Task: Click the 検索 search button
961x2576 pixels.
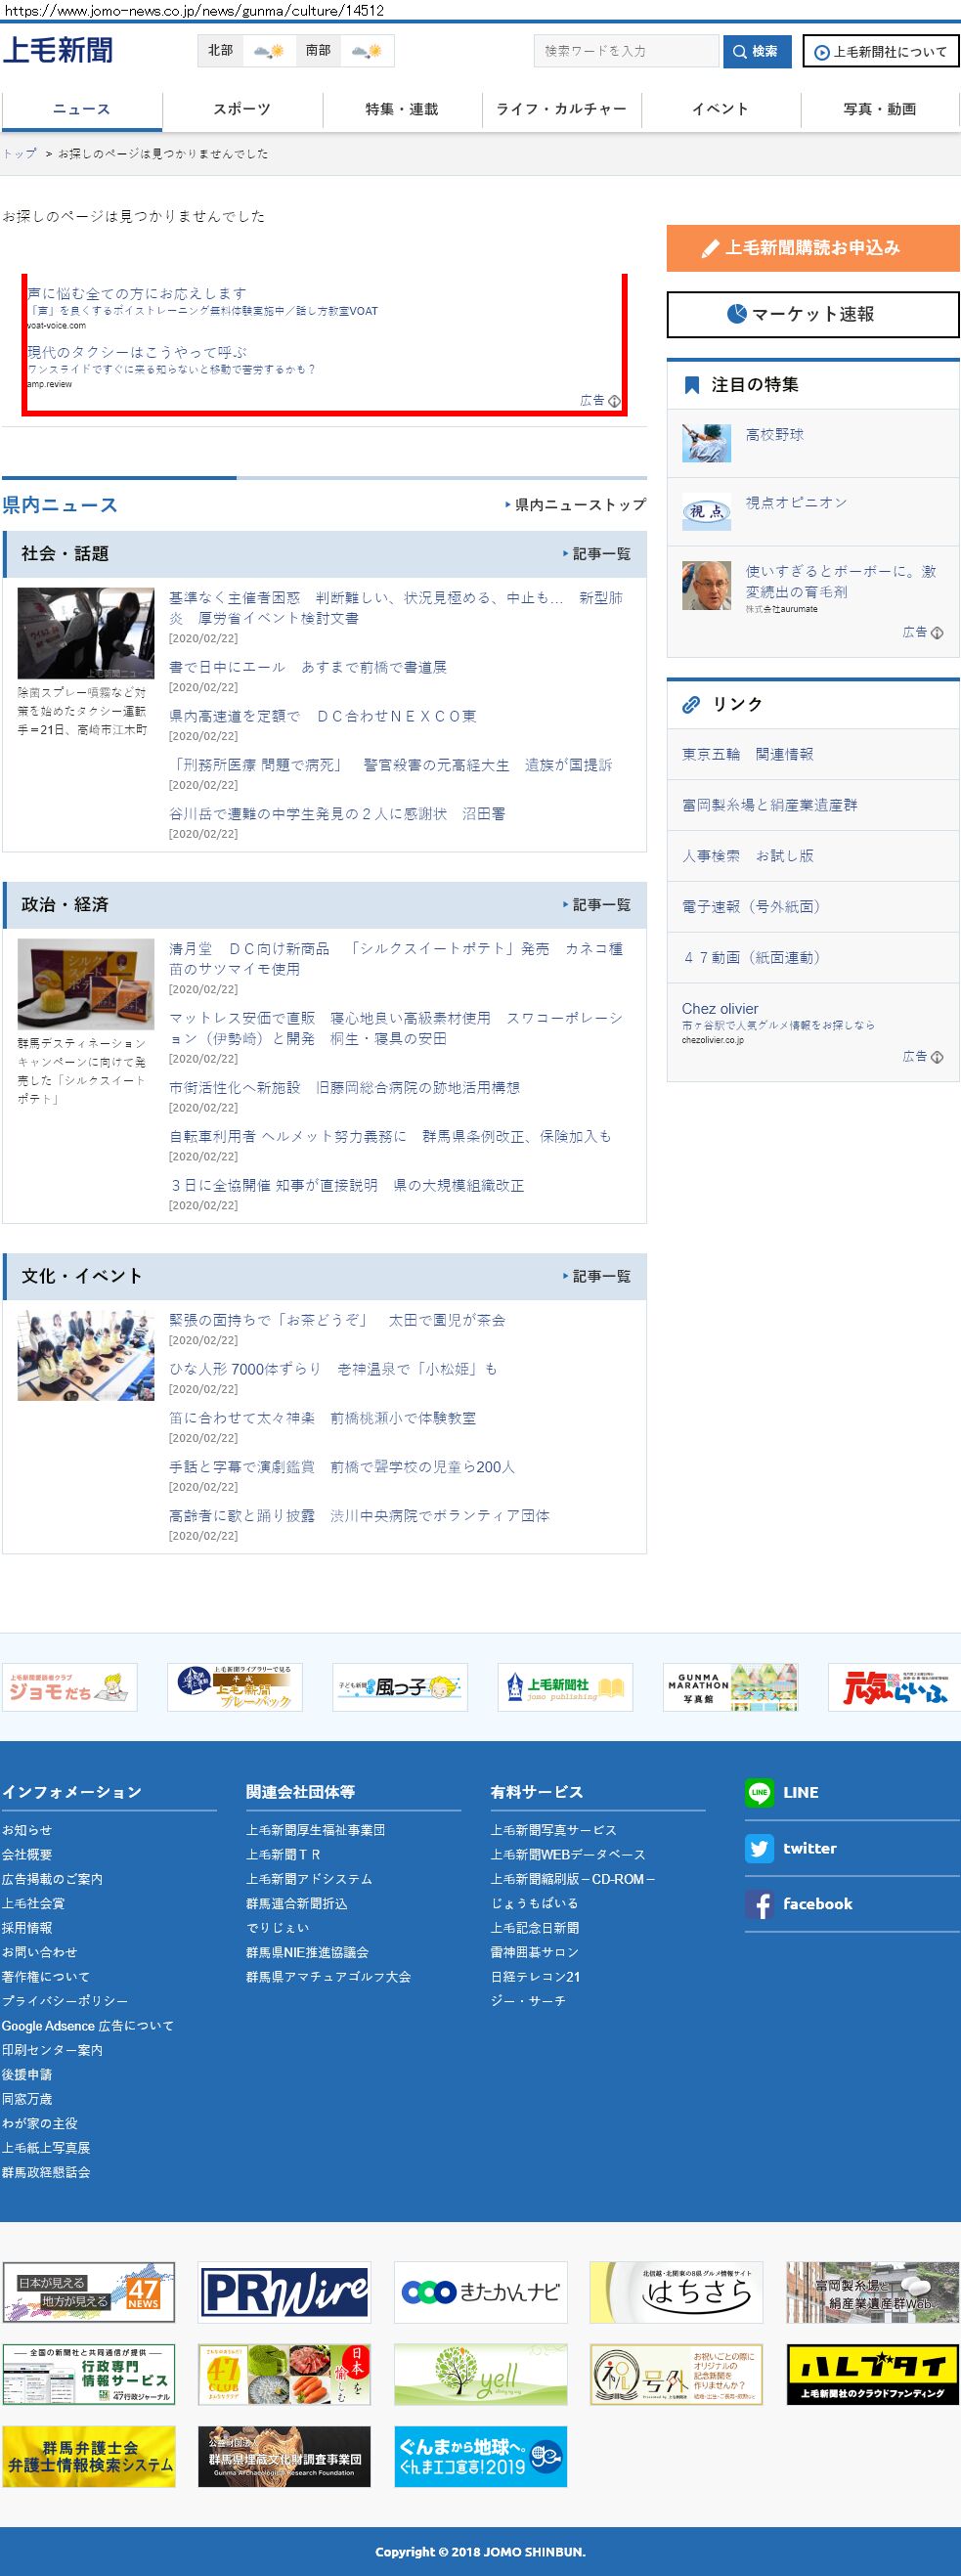Action: click(756, 51)
